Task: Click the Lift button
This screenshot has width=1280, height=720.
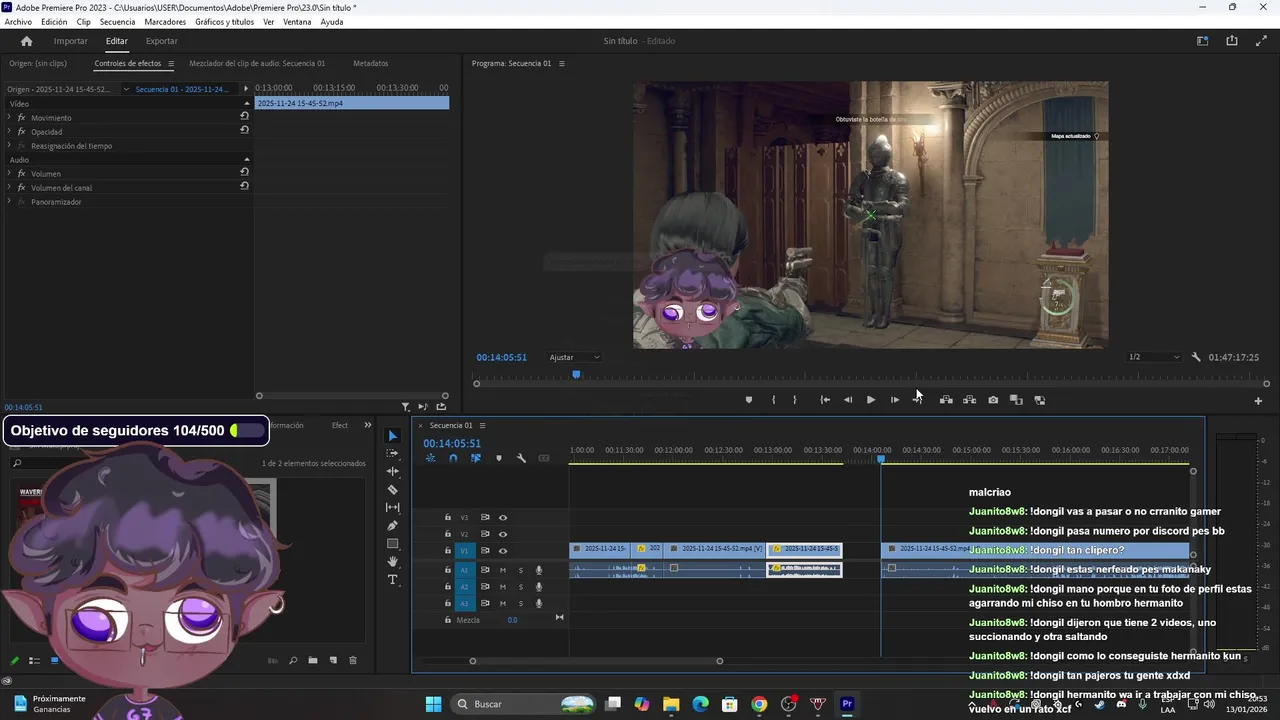Action: pyautogui.click(x=946, y=400)
